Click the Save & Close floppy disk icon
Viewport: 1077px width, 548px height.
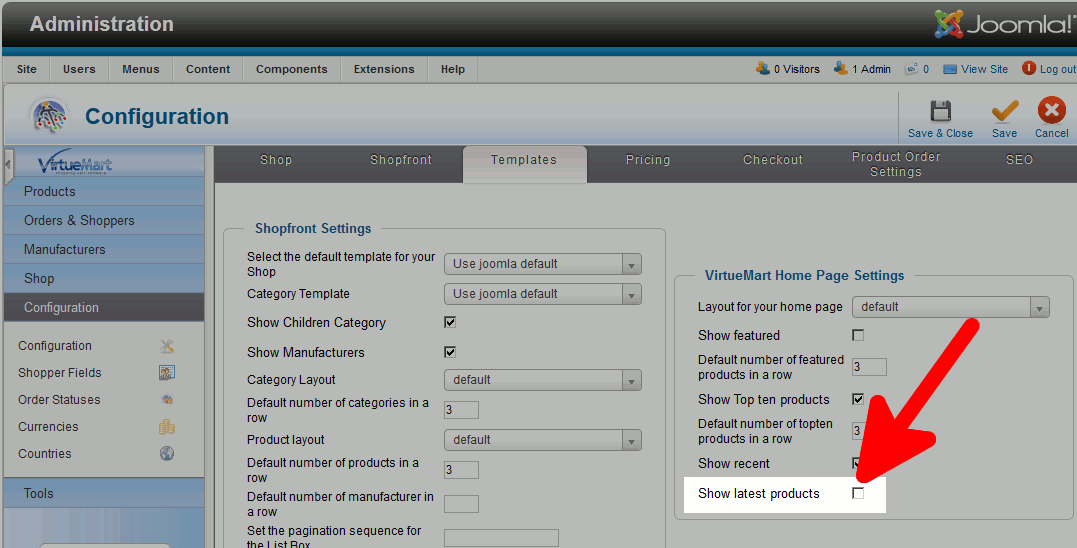(940, 111)
